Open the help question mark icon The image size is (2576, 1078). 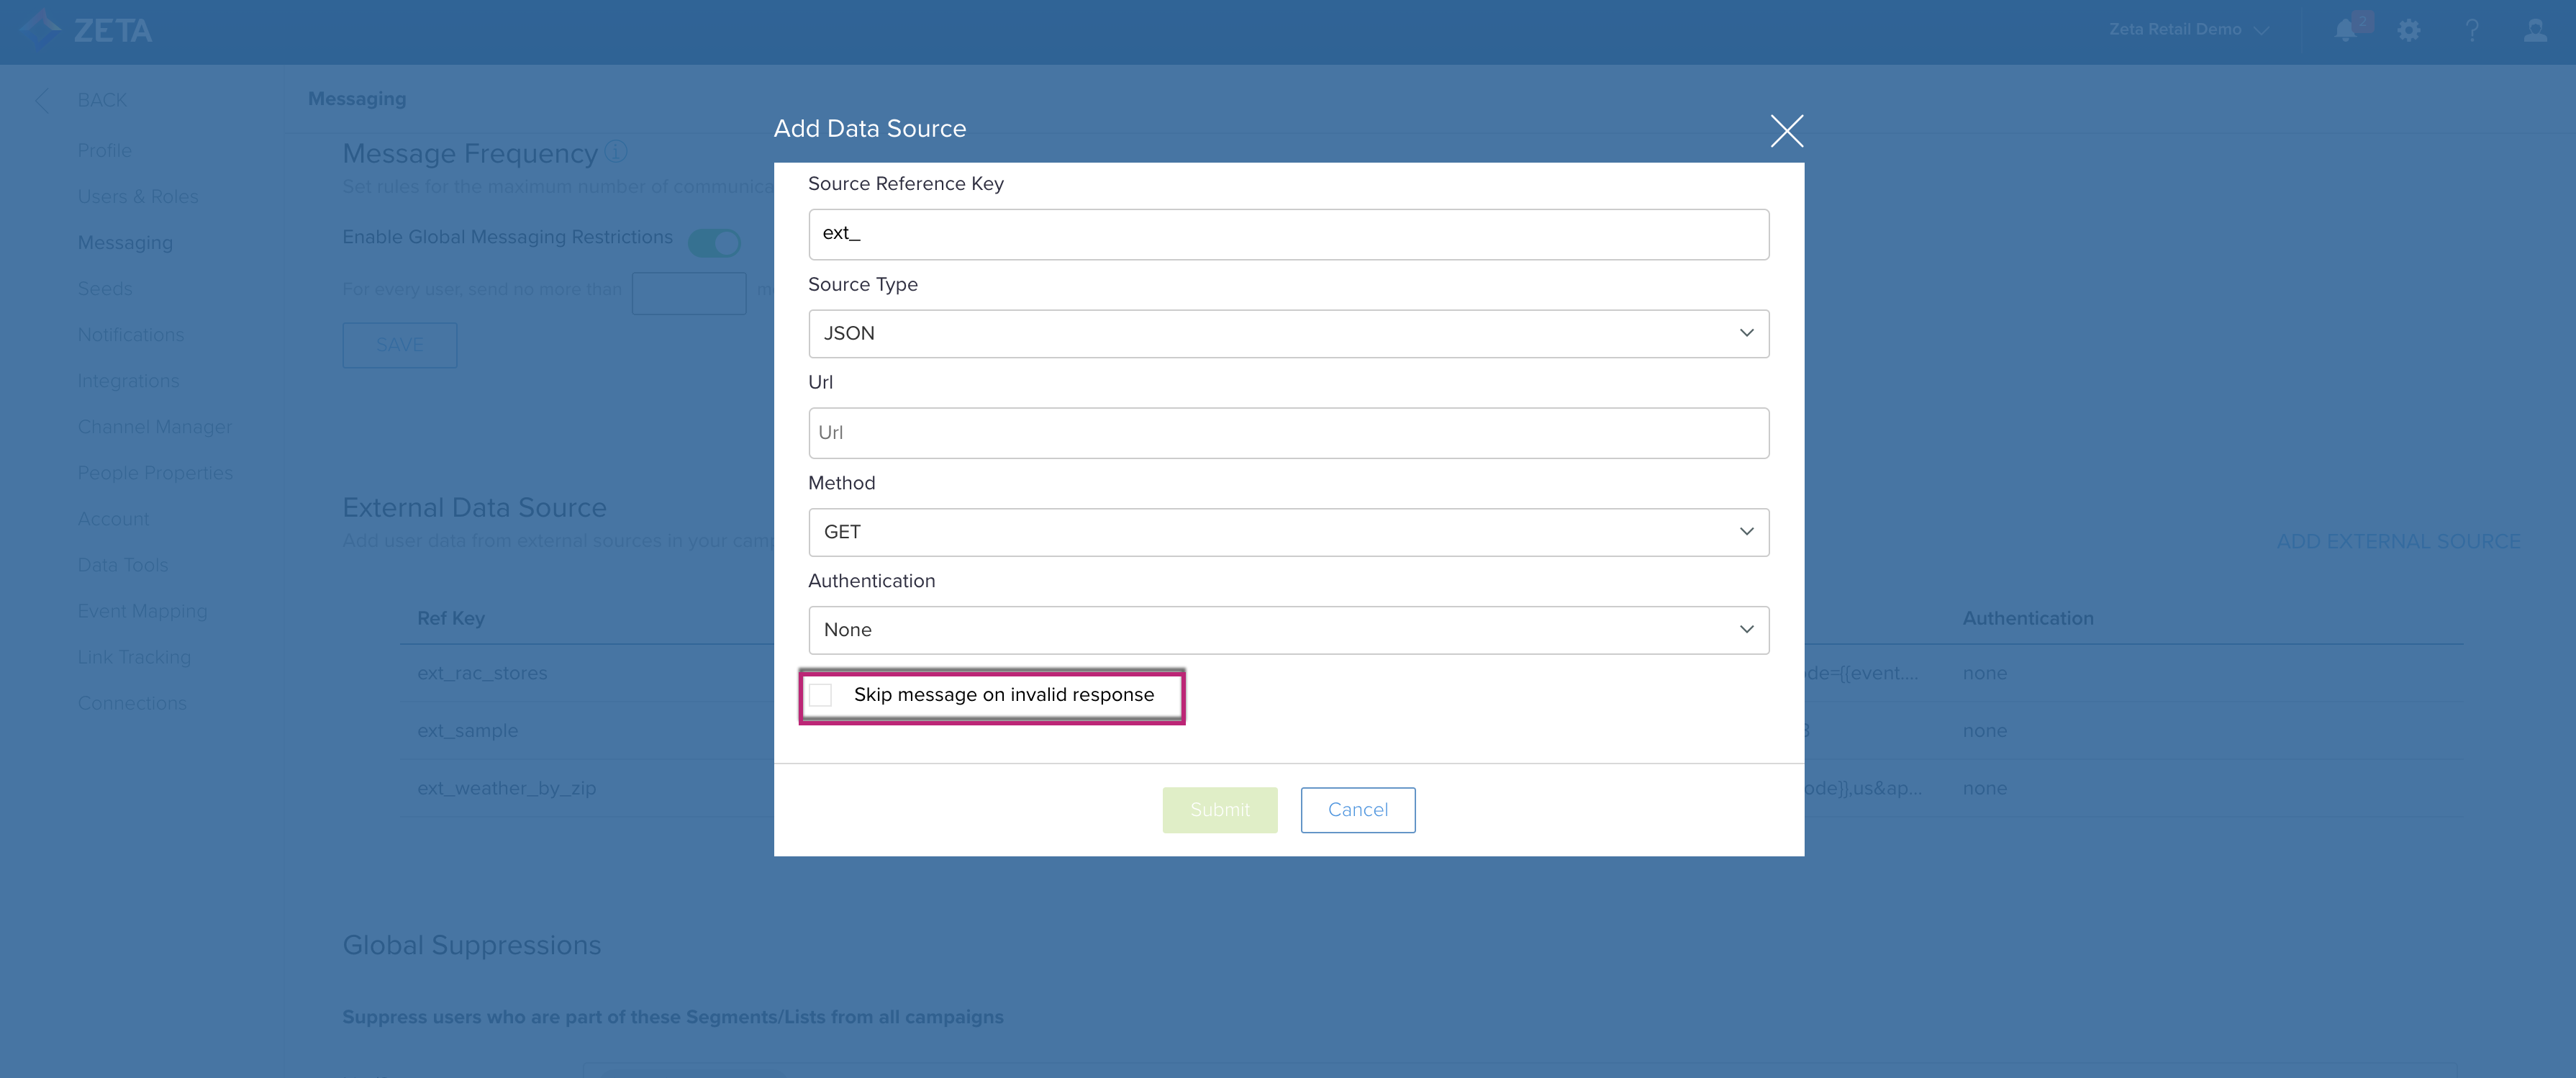tap(2472, 30)
